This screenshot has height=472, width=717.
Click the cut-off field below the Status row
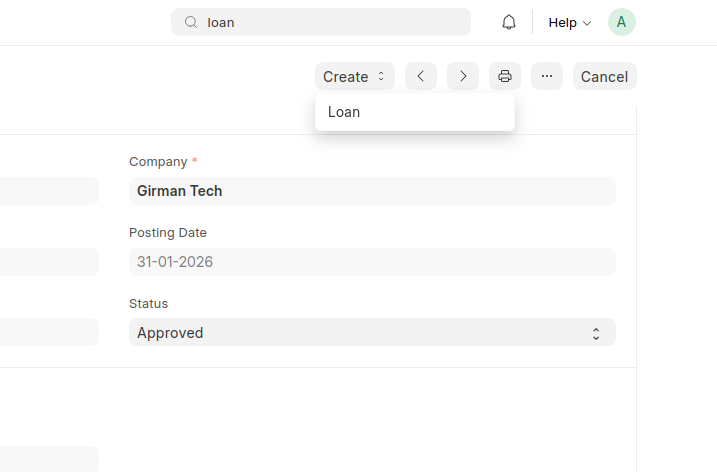point(49,459)
